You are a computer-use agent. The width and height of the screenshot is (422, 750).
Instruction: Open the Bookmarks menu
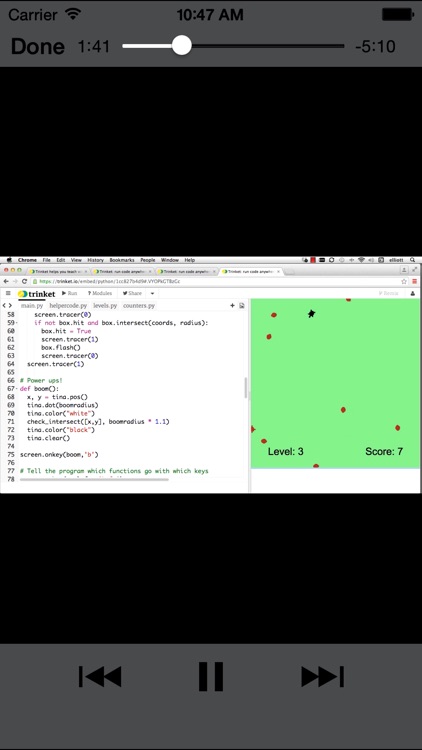pyautogui.click(x=122, y=260)
